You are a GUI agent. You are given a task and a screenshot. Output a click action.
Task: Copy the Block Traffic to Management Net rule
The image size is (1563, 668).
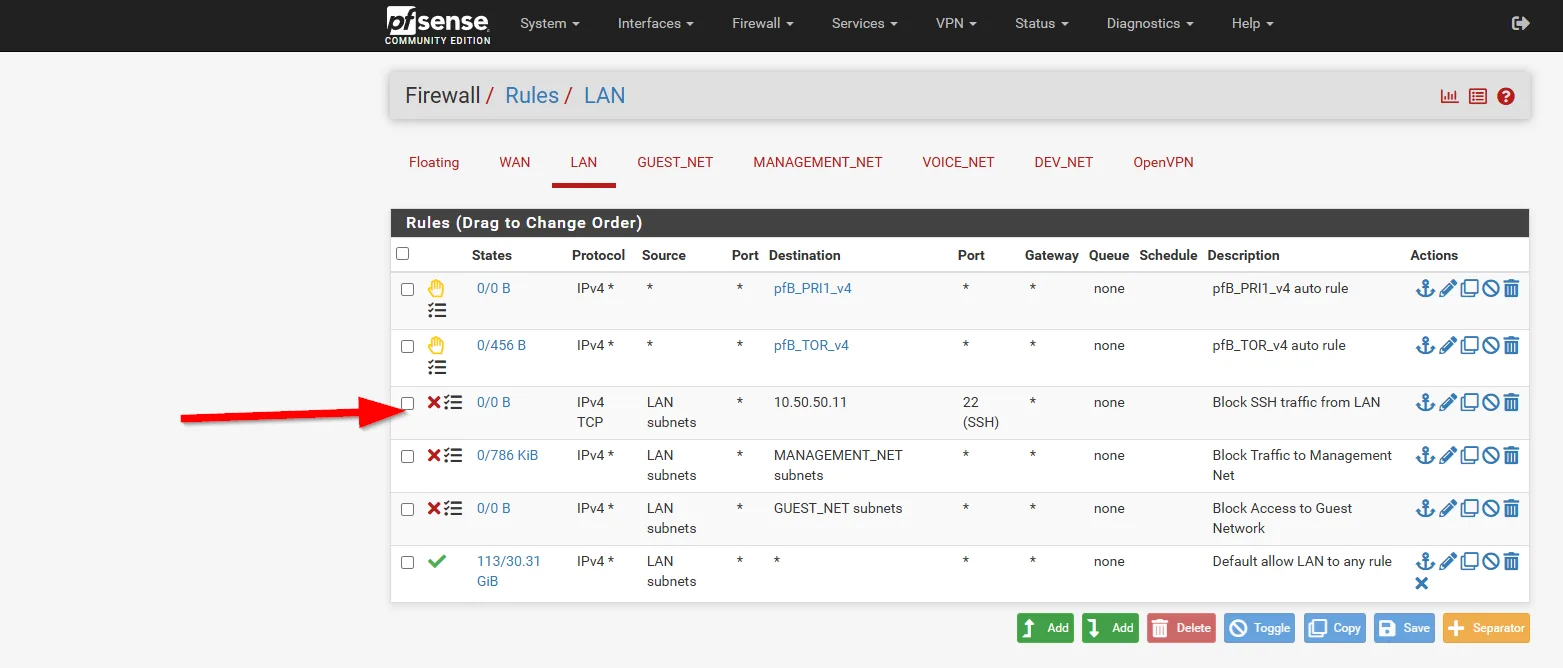1469,456
